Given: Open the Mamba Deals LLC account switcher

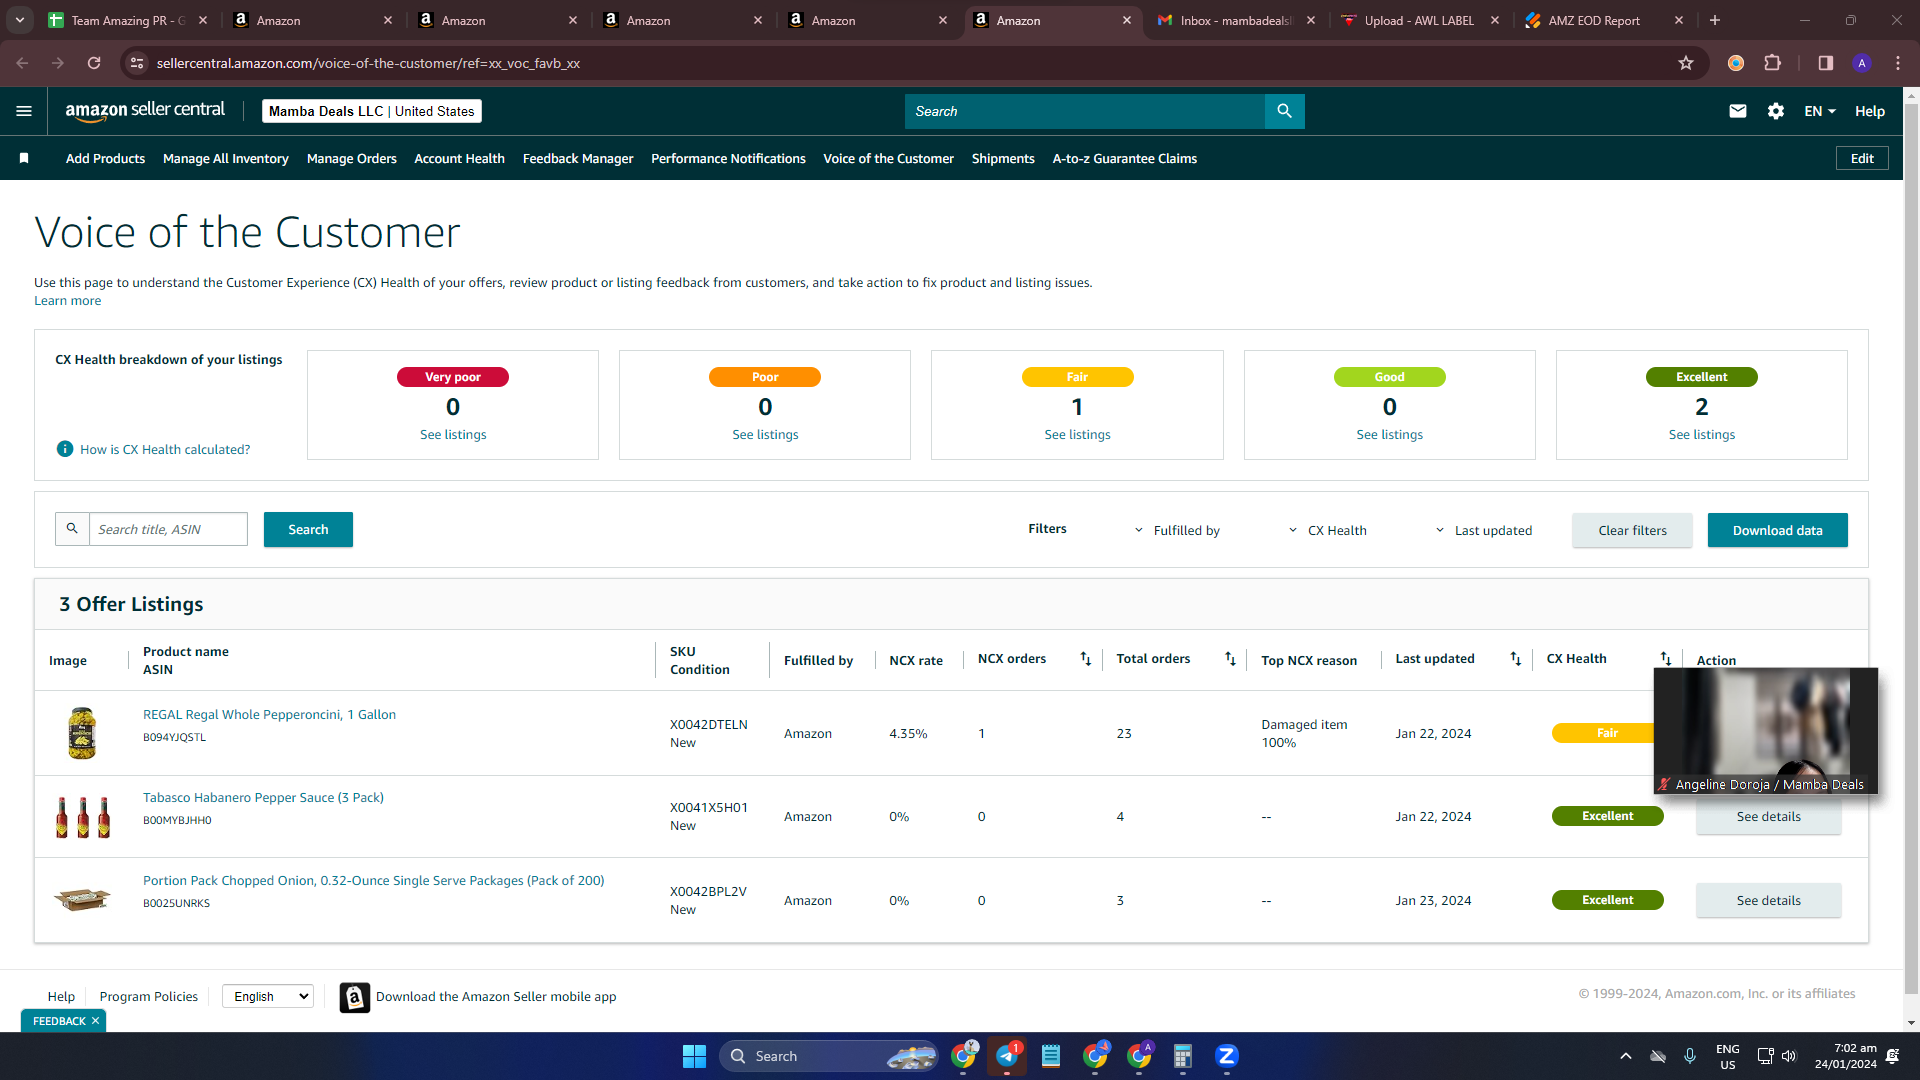Looking at the screenshot, I should pyautogui.click(x=372, y=111).
